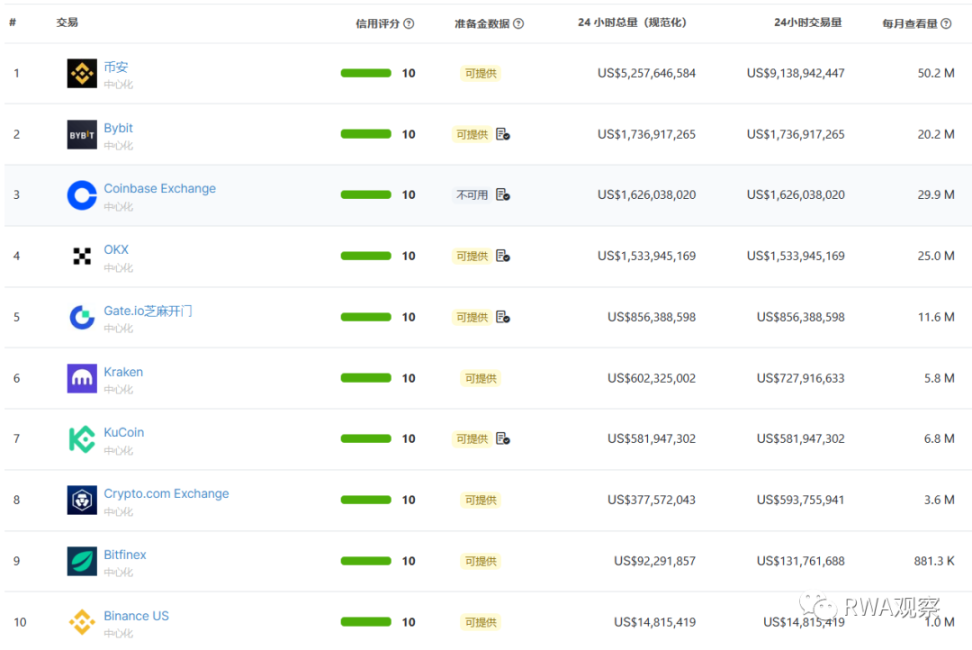Click the help icon beside 准备金数据 header
The width and height of the screenshot is (972, 650).
(x=519, y=24)
